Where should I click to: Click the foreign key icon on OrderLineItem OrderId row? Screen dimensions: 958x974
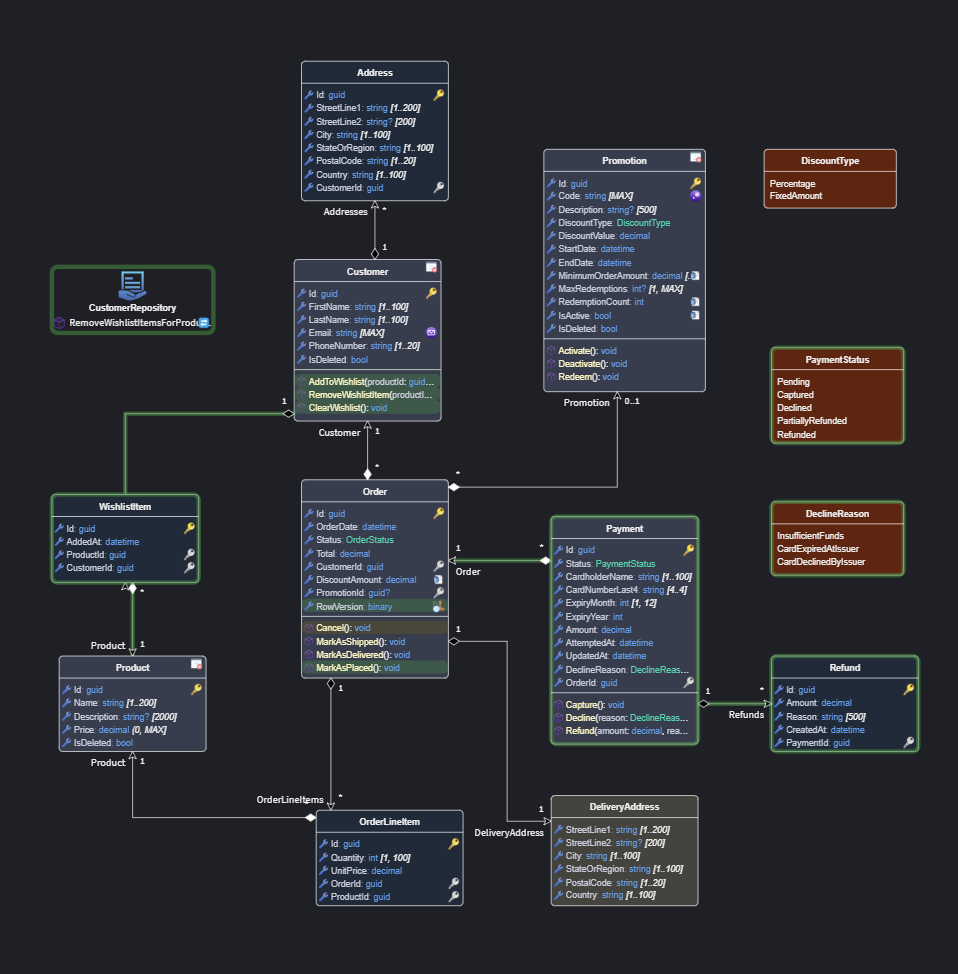454,883
